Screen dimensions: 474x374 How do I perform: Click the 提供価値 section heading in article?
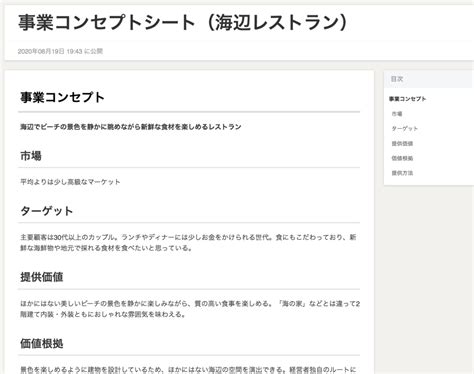42,277
